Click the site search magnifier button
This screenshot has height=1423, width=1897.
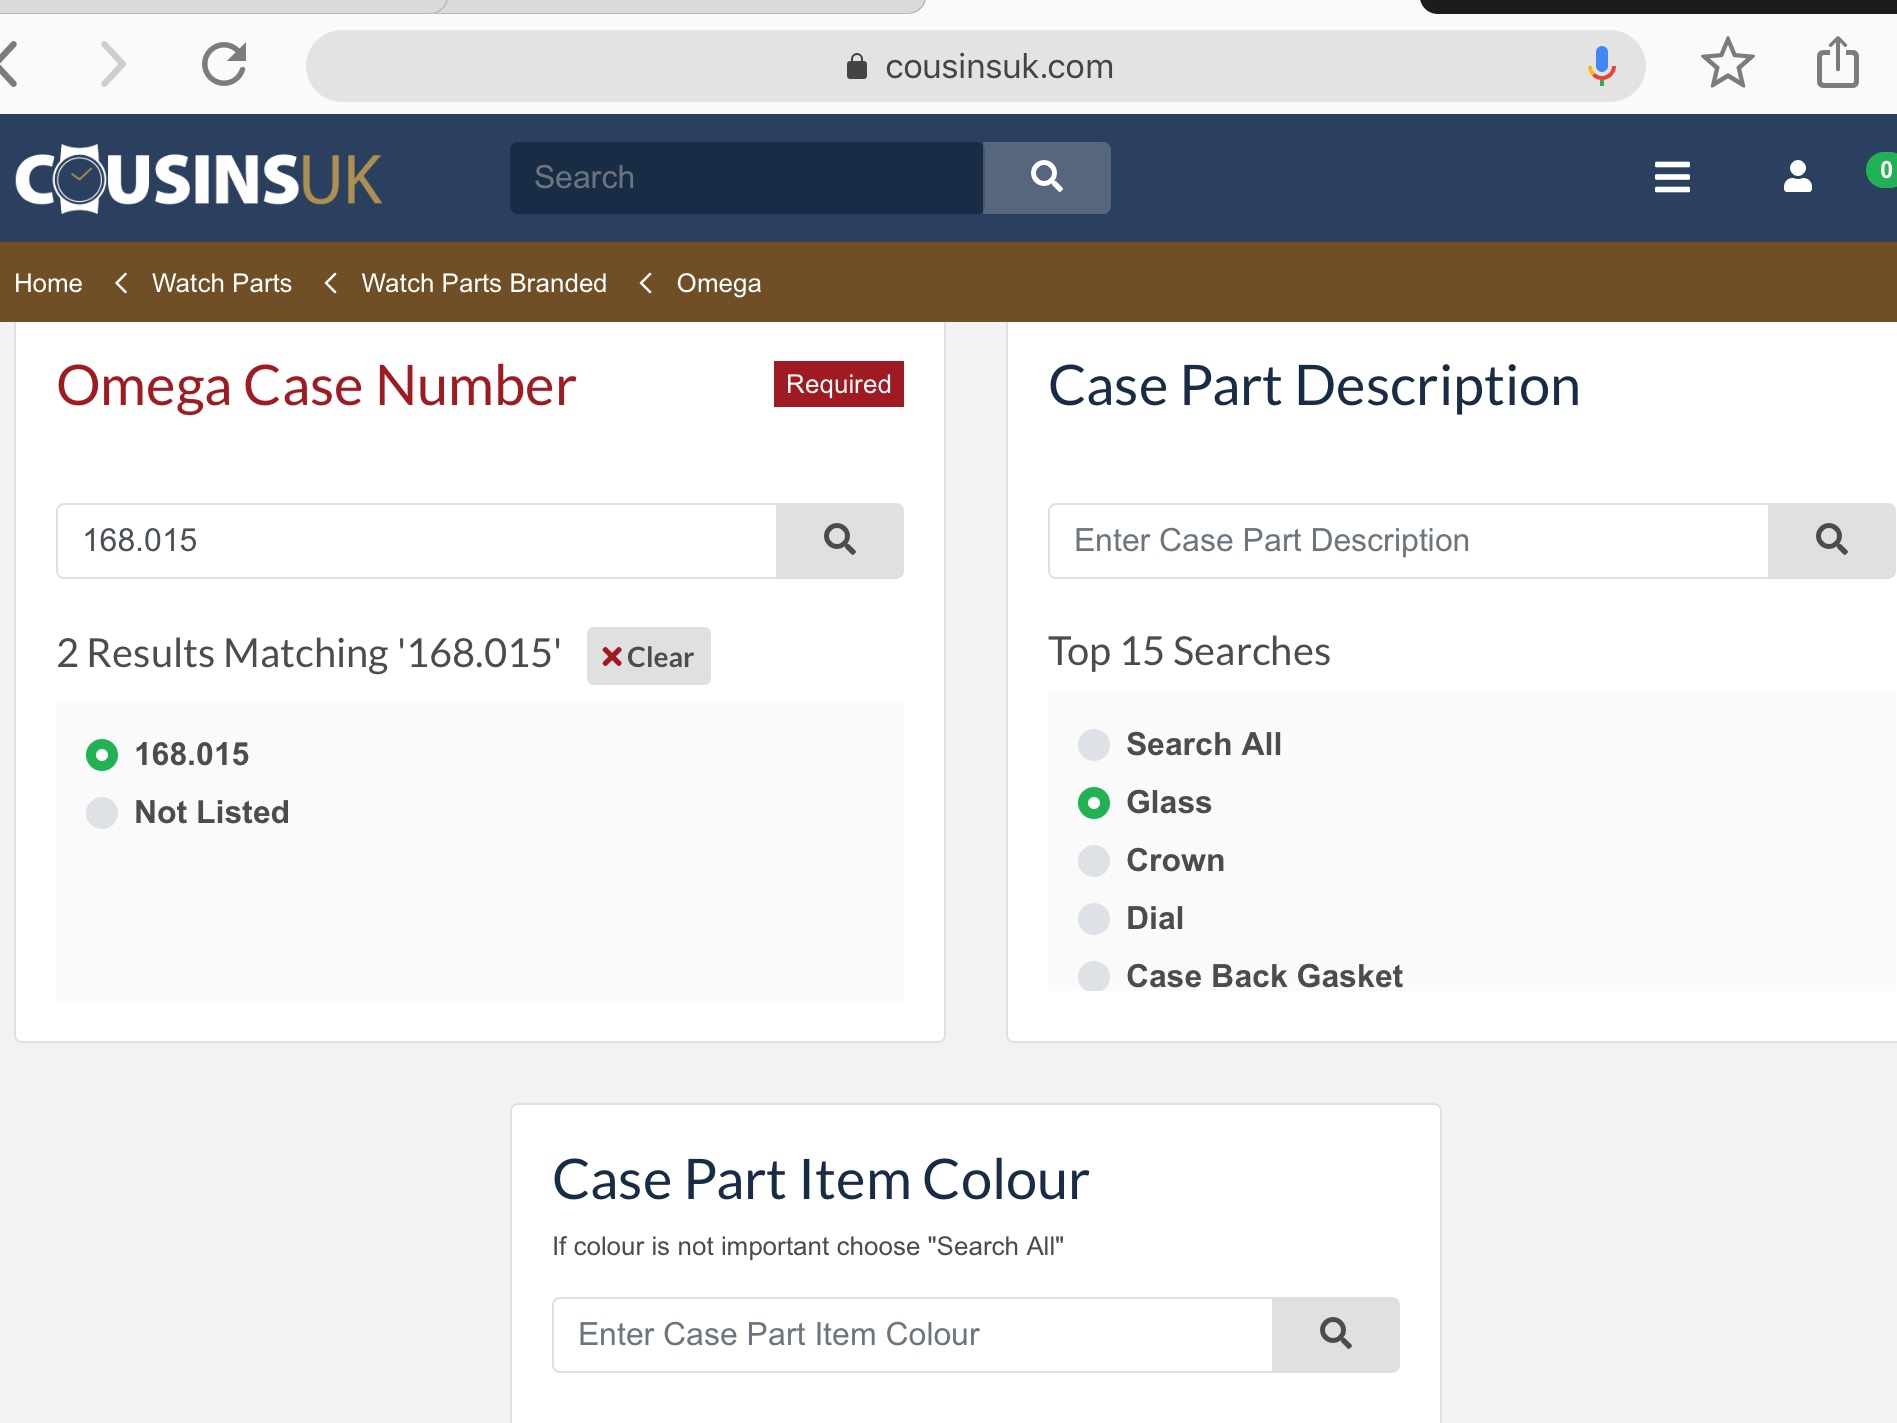click(x=1046, y=177)
